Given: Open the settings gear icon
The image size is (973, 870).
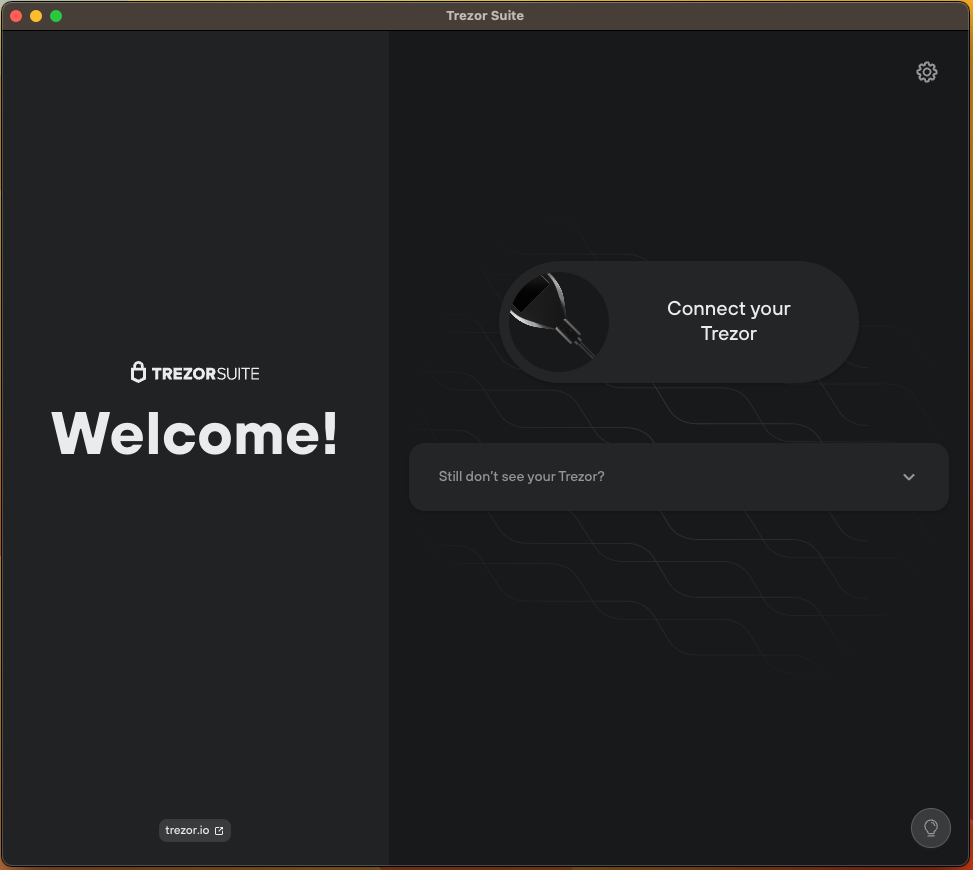Looking at the screenshot, I should pos(926,72).
